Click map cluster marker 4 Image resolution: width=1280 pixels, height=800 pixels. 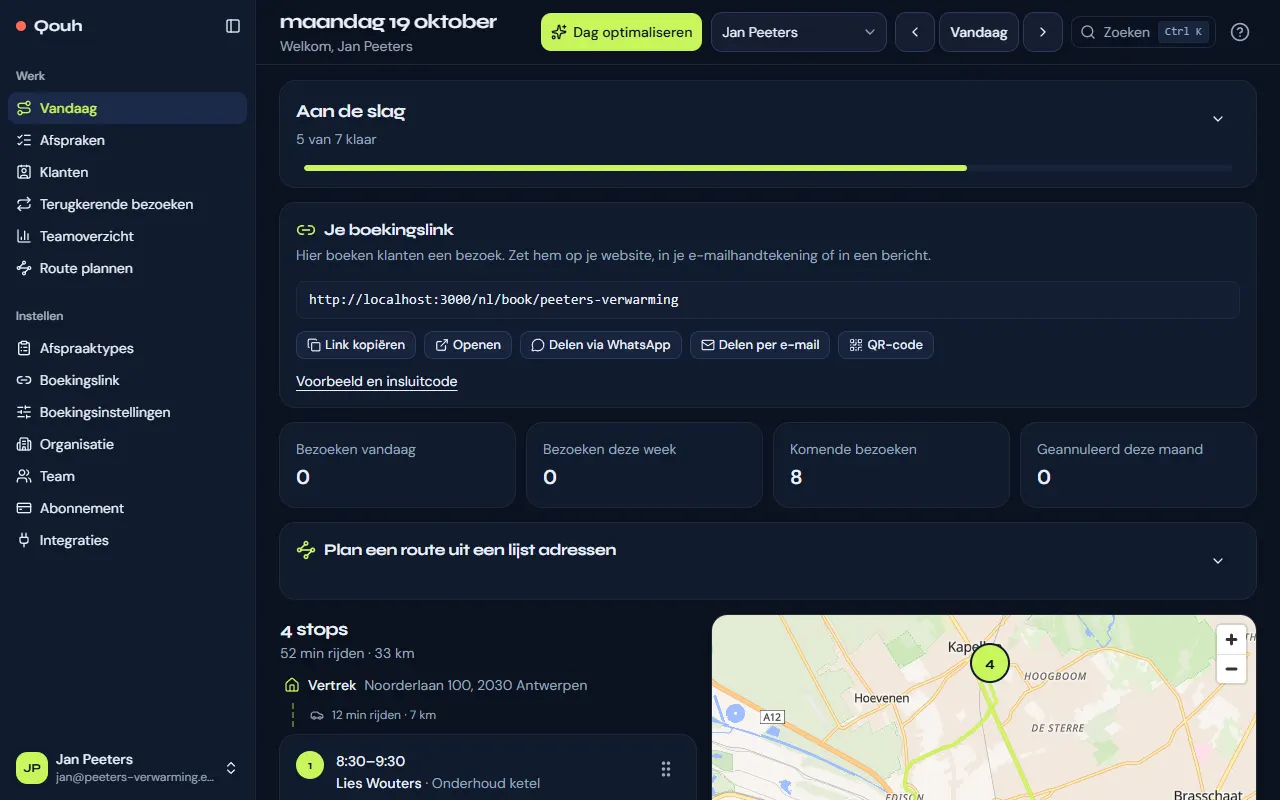coord(990,663)
